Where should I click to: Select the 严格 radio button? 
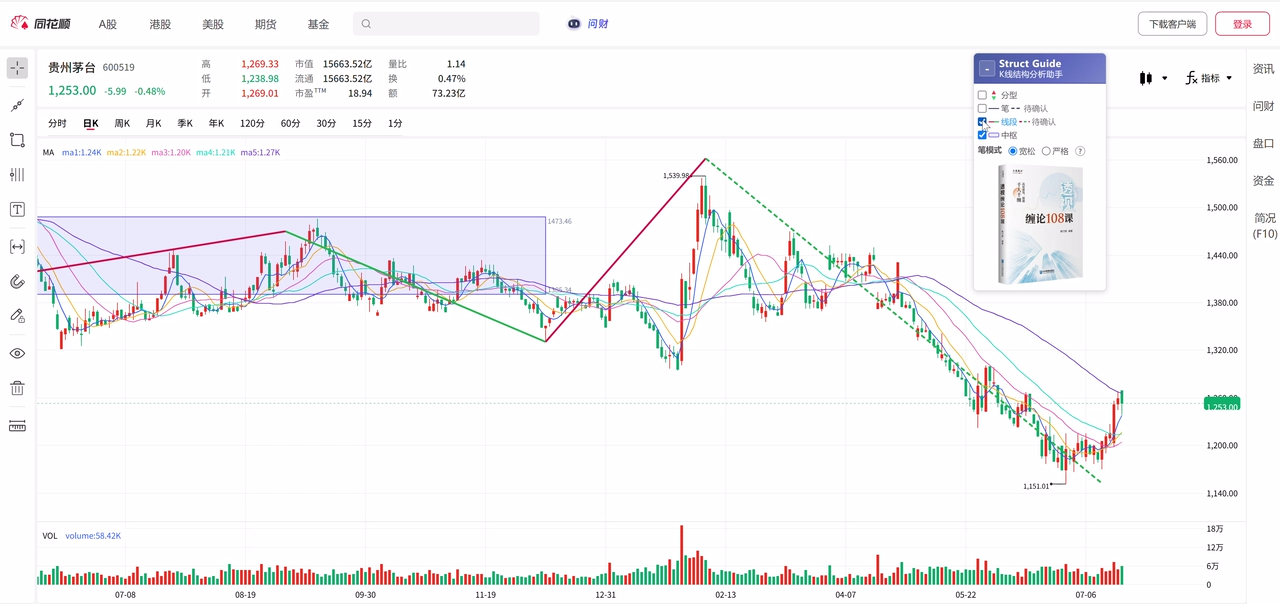(x=1046, y=151)
